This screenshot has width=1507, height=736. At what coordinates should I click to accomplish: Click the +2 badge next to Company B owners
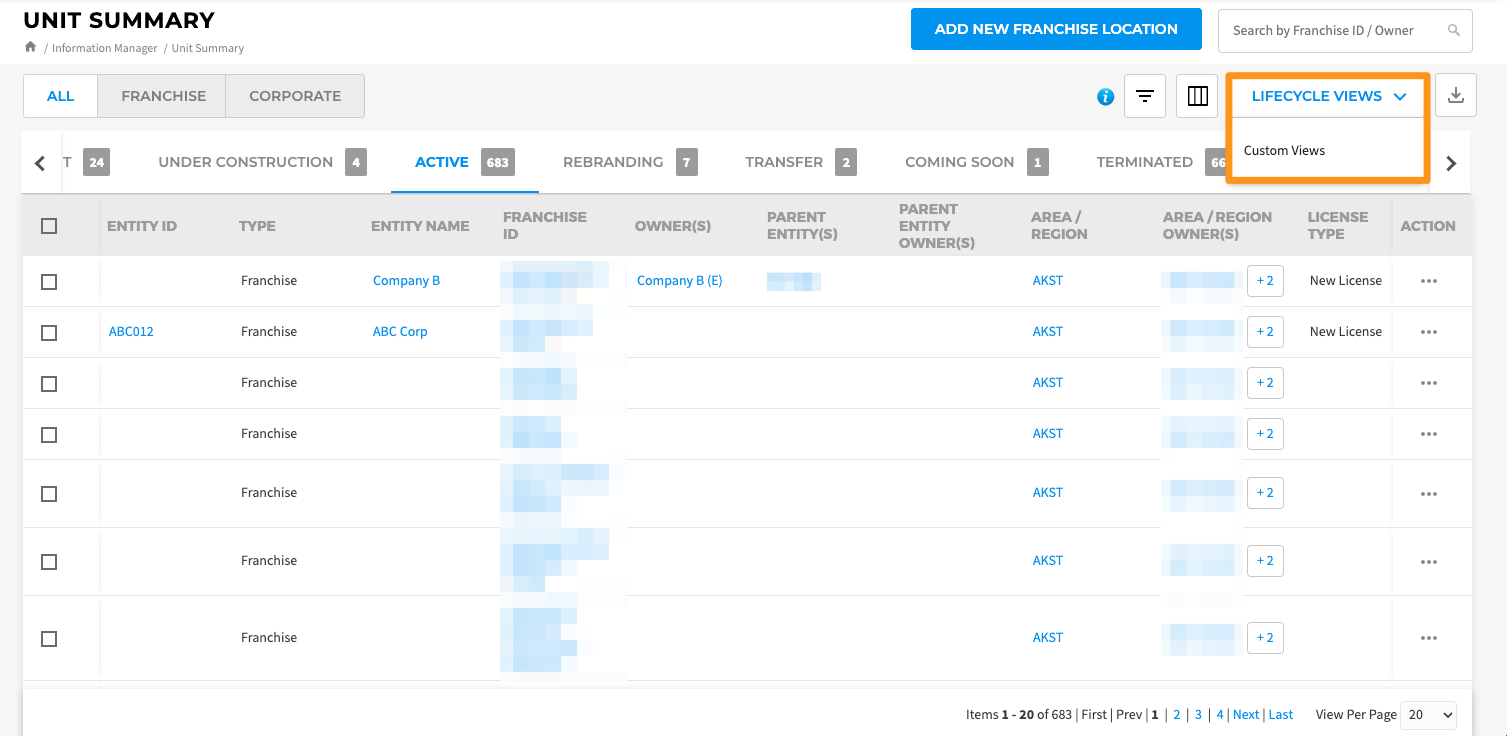coord(1264,281)
